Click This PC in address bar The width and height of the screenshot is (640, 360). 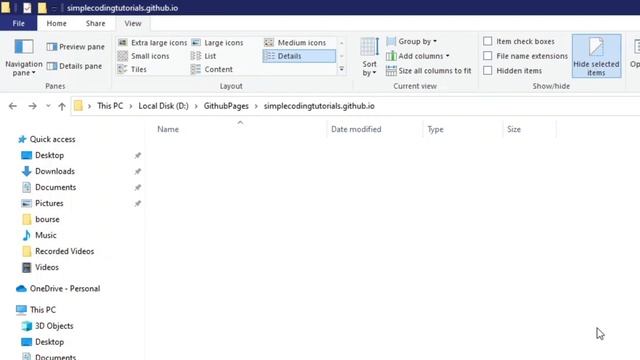coord(110,106)
